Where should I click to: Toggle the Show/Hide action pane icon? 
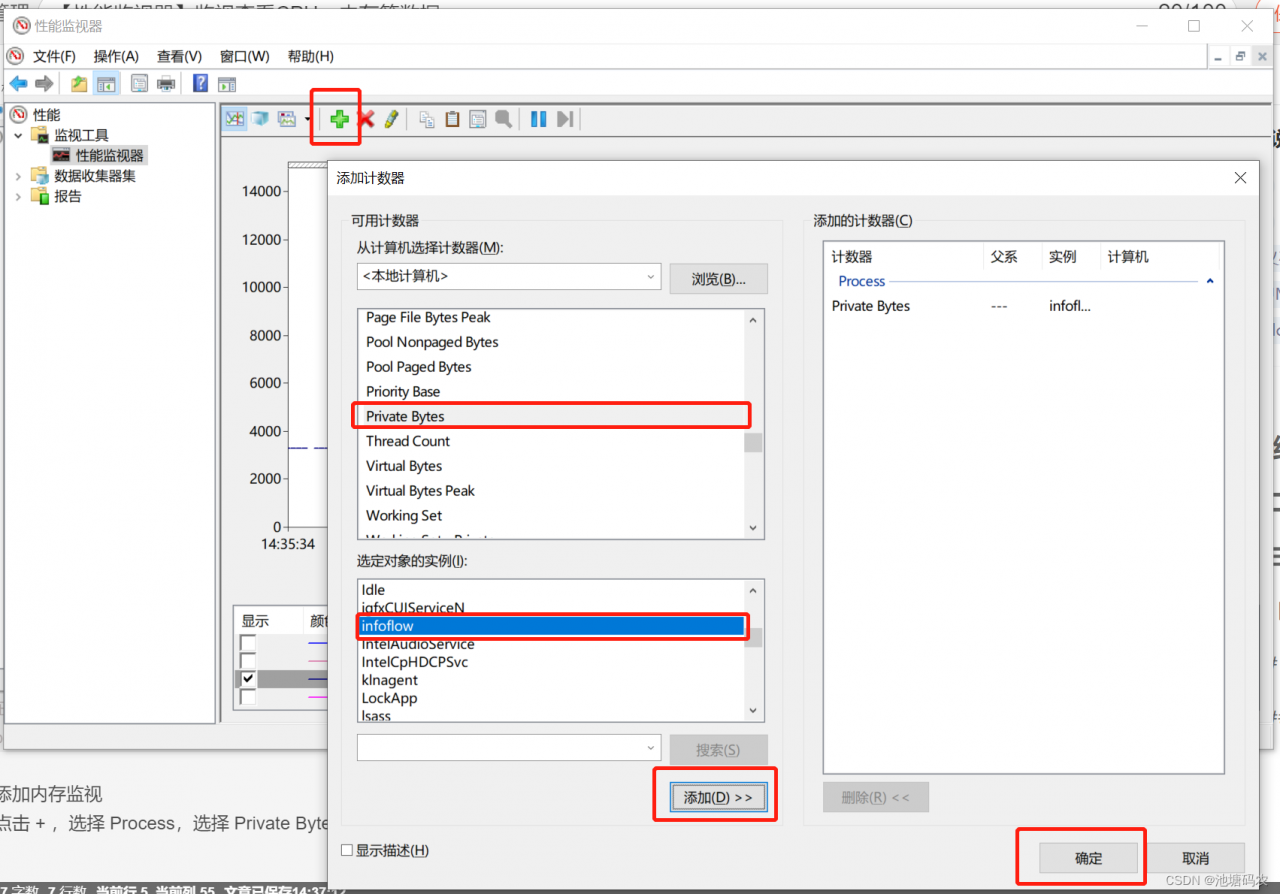(x=227, y=84)
